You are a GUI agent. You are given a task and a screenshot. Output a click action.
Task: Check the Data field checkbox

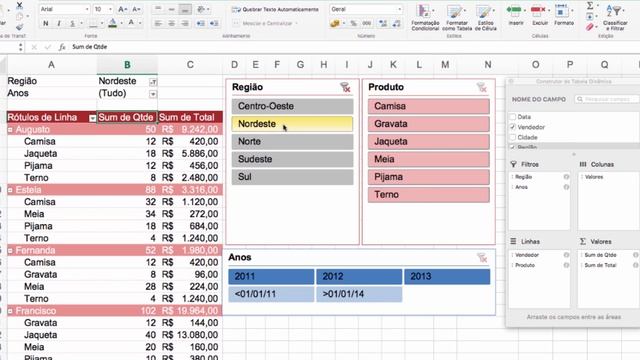513,117
